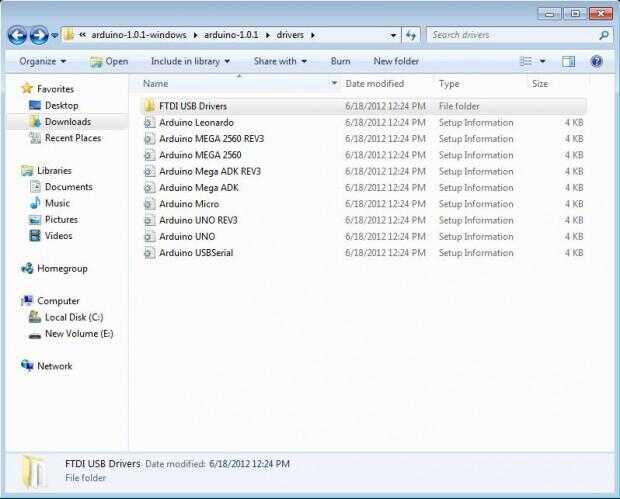Select the Arduino Mega ADK REV3 file icon
Screen dimensions: 620x499
tap(149, 171)
